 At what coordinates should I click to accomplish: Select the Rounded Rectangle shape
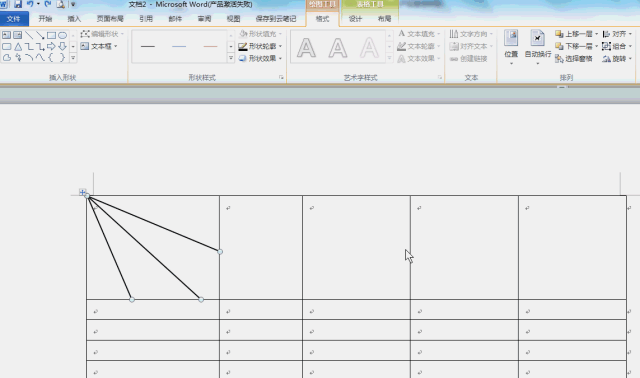click(7, 47)
